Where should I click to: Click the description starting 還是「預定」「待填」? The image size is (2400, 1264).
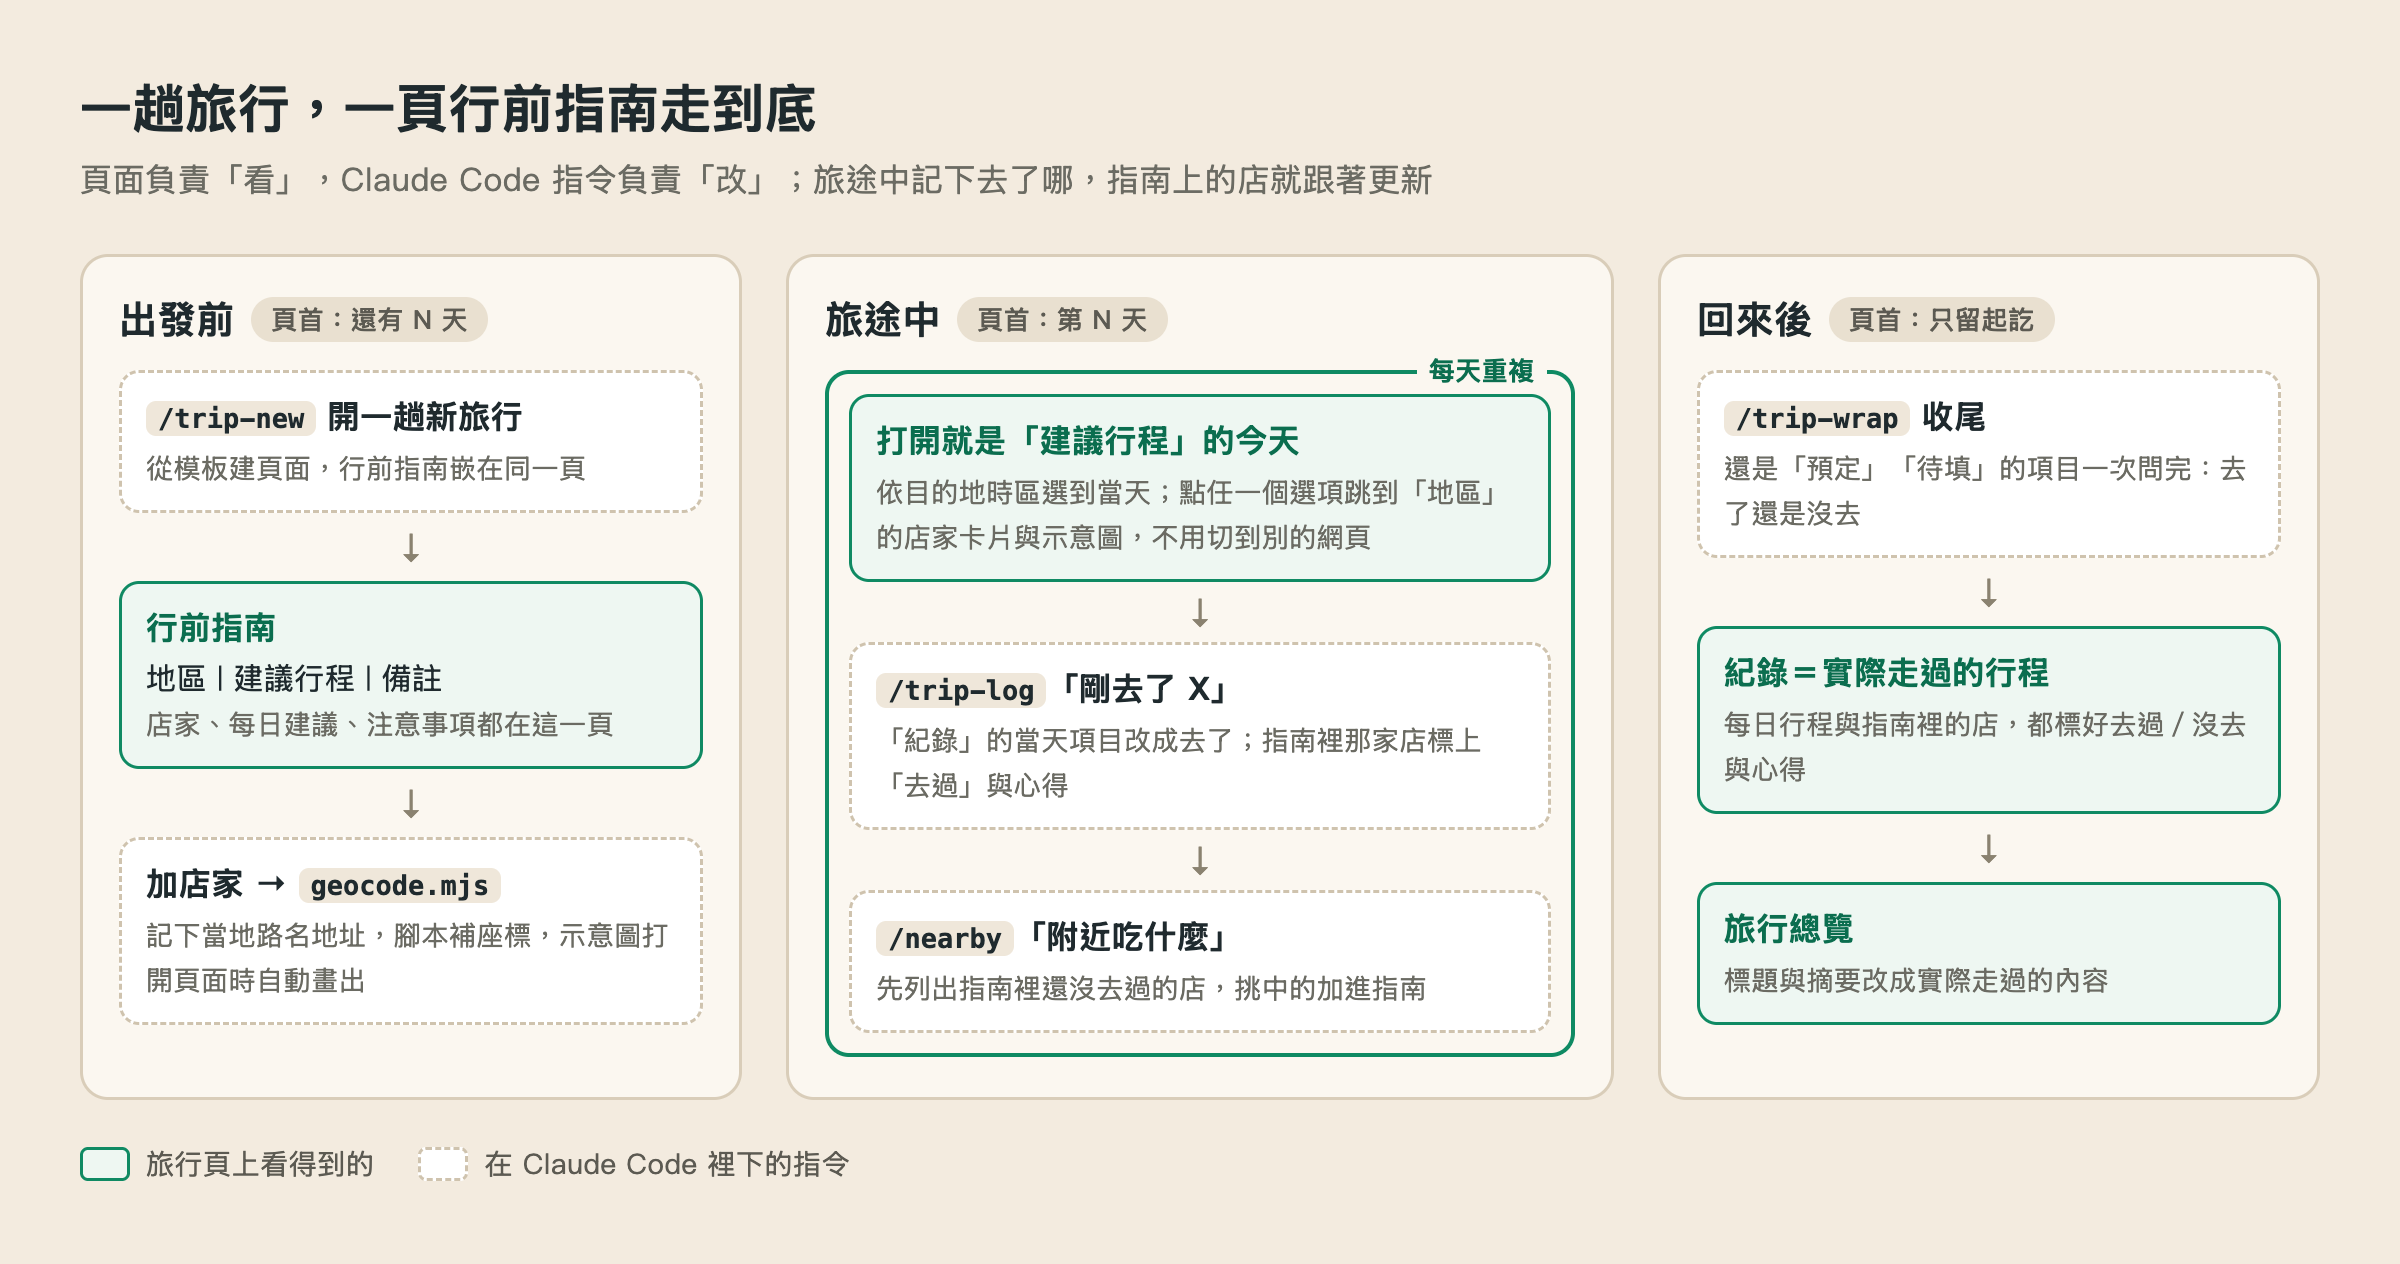pyautogui.click(x=1985, y=491)
